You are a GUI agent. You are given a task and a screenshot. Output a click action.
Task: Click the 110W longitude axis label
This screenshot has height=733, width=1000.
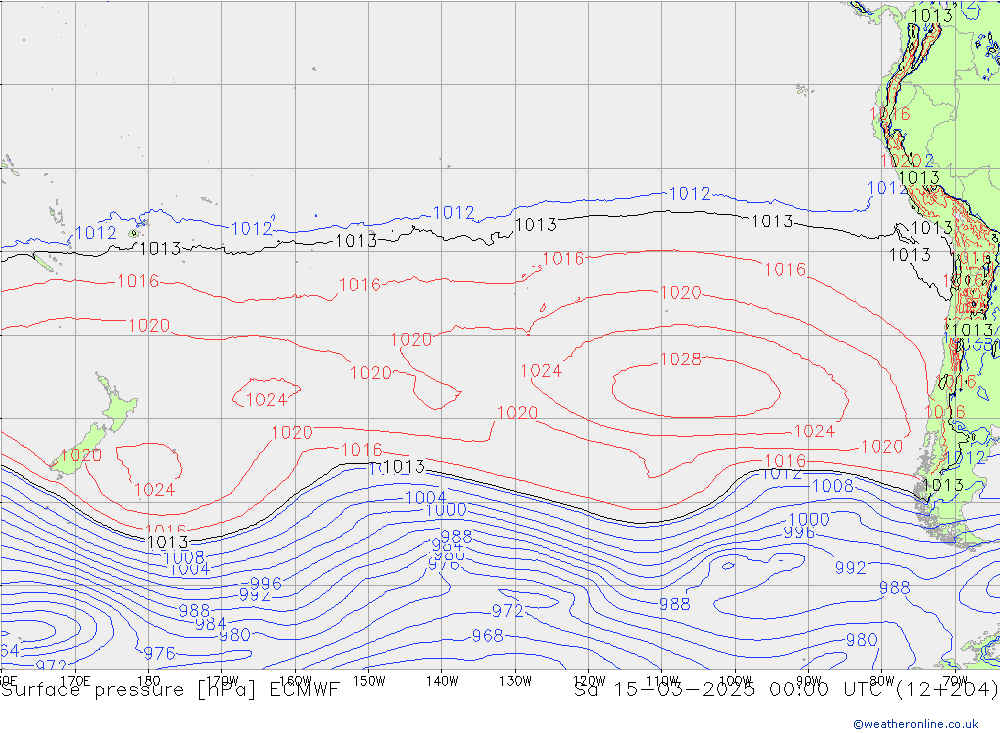click(662, 681)
